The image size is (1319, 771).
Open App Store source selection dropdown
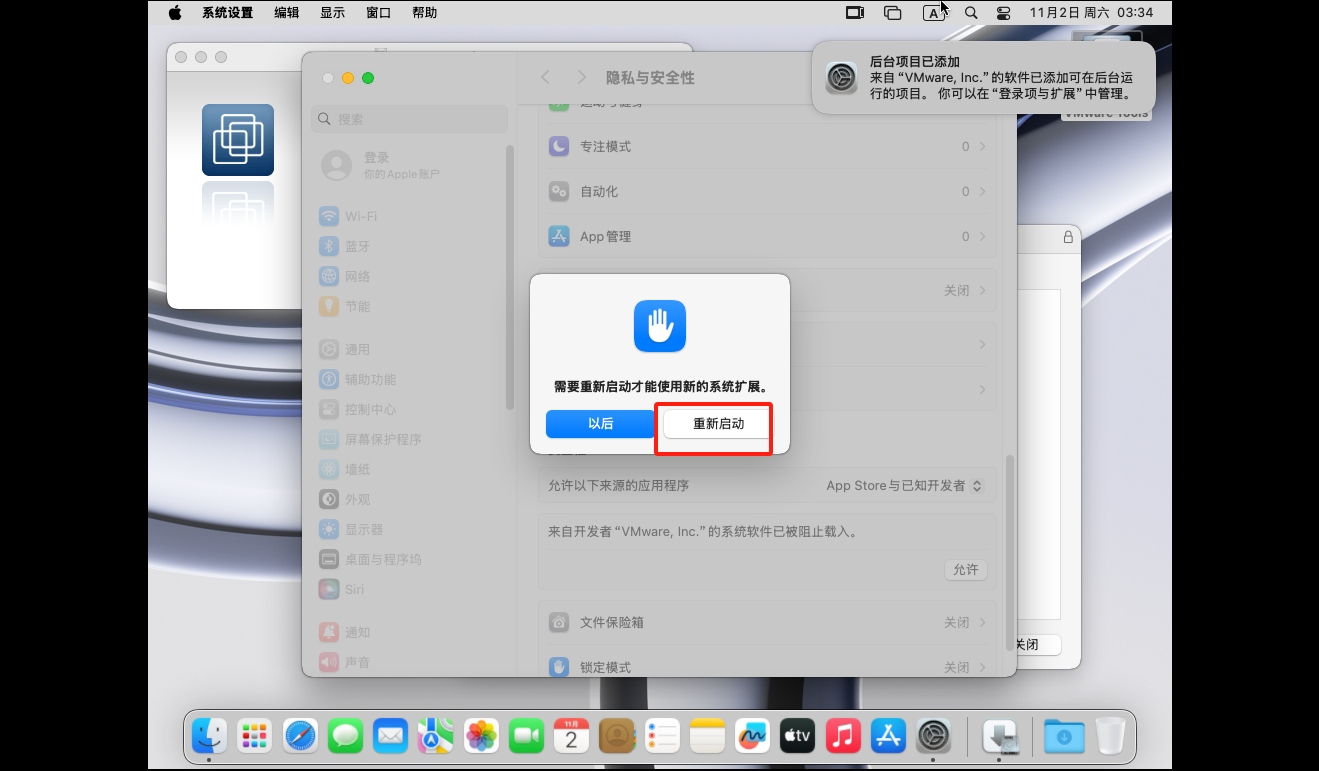[904, 486]
